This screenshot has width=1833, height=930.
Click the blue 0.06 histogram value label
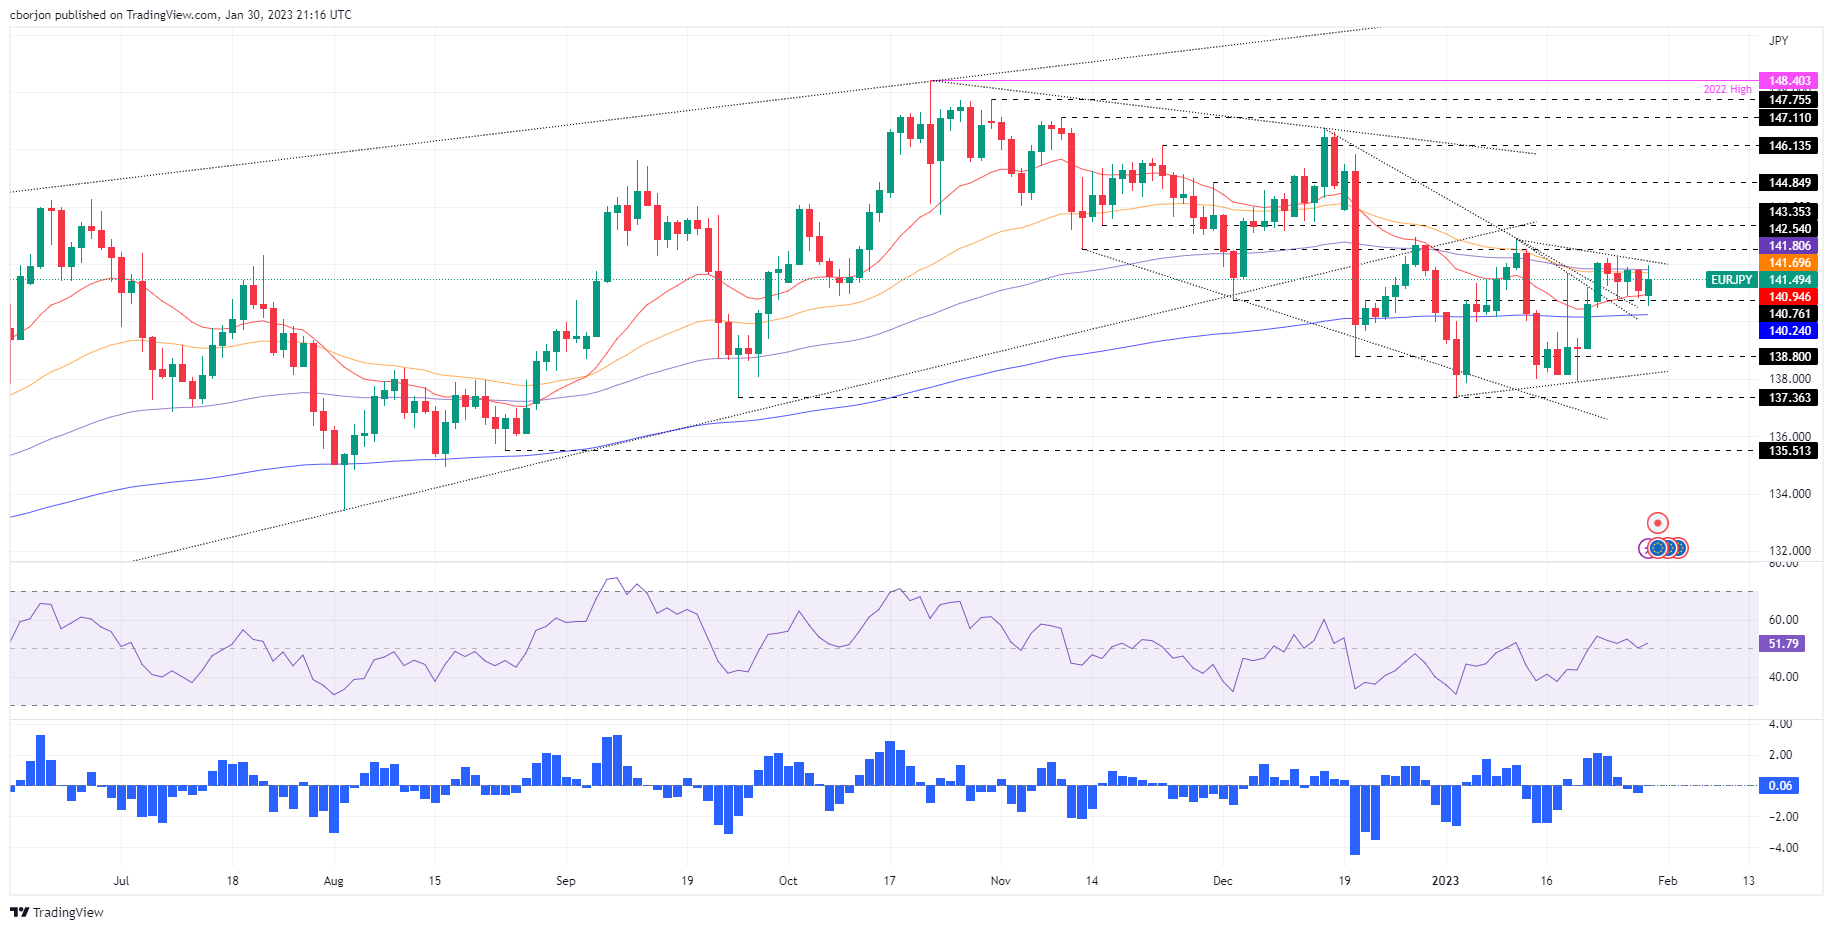1780,786
